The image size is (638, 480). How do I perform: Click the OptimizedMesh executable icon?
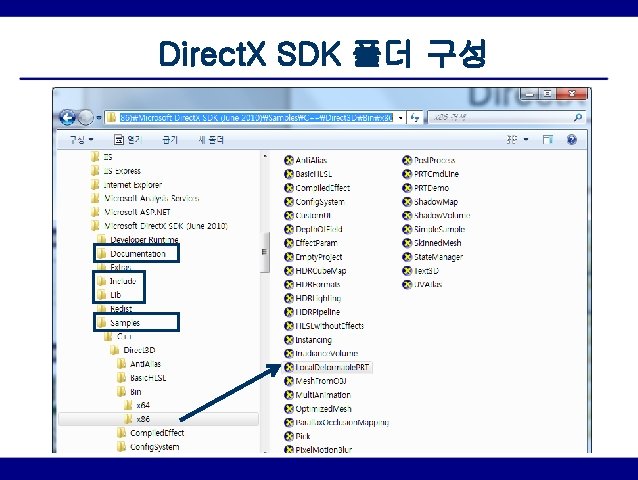pyautogui.click(x=289, y=409)
